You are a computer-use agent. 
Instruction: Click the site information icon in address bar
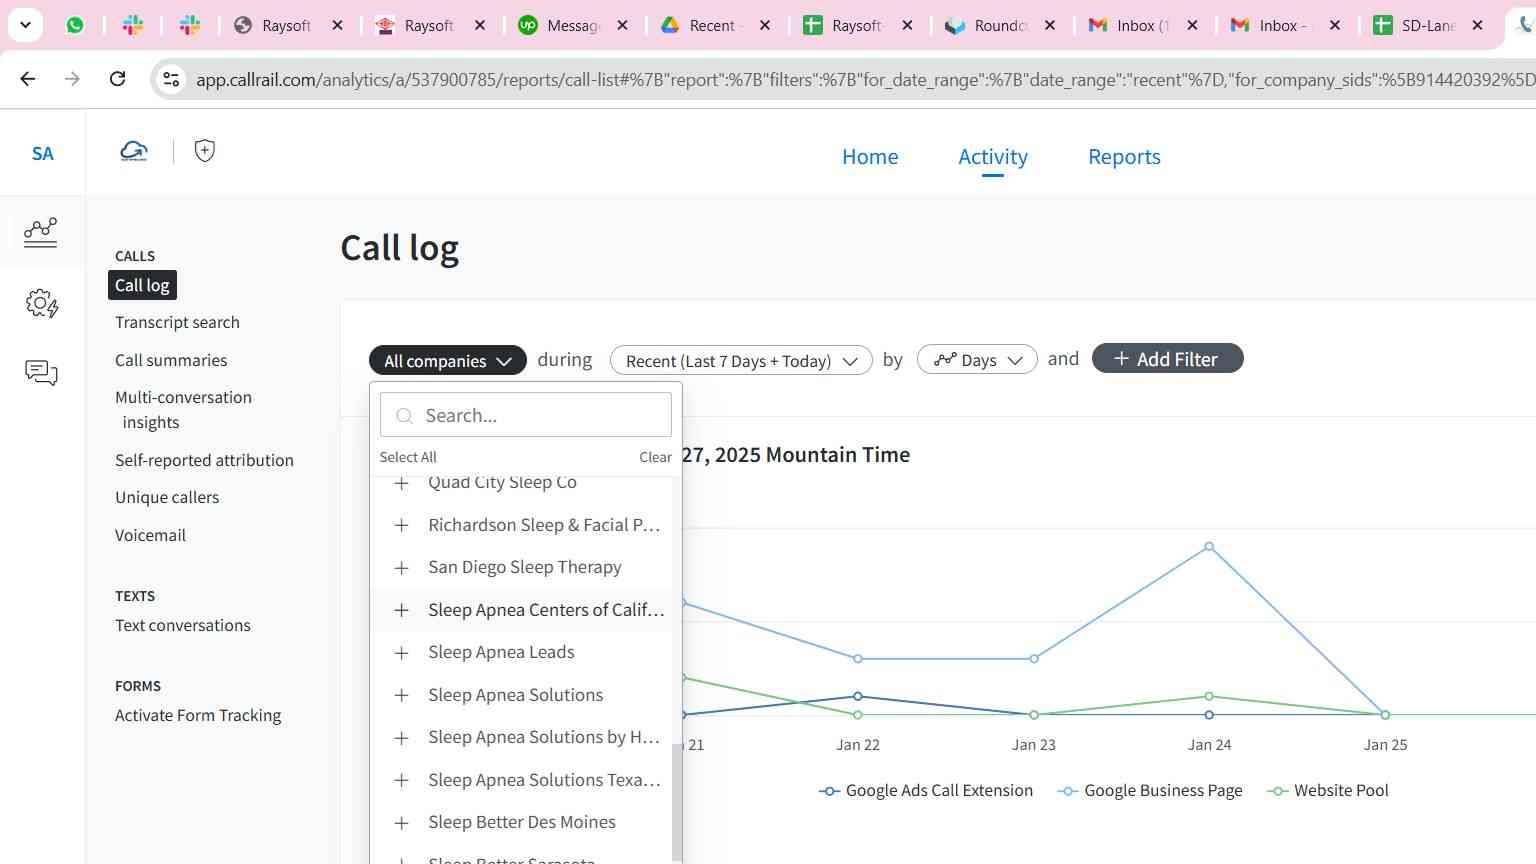(x=172, y=79)
